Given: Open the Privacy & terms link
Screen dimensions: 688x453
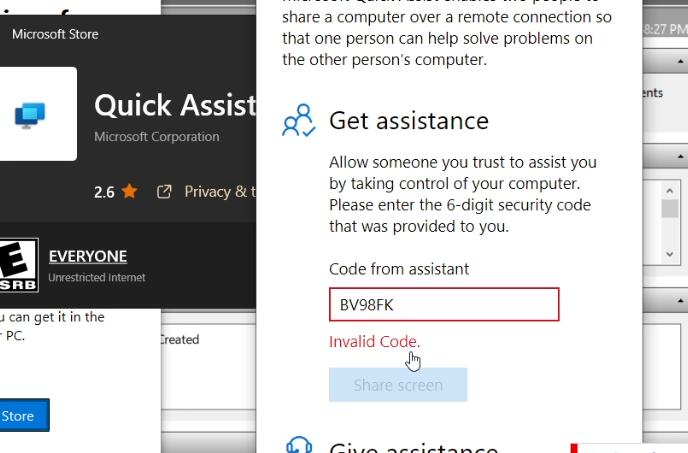Looking at the screenshot, I should tap(220, 191).
